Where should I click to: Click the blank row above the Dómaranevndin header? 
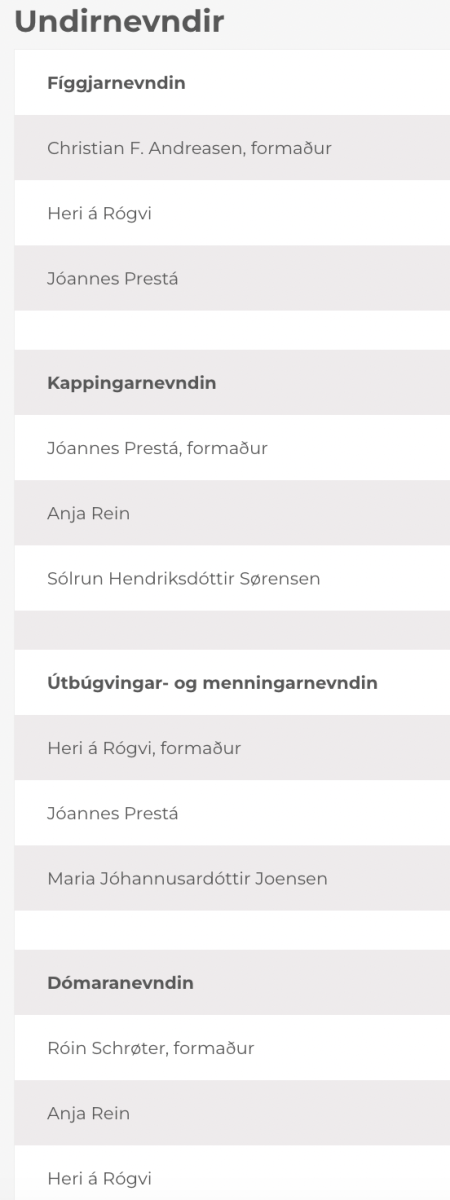(x=232, y=930)
